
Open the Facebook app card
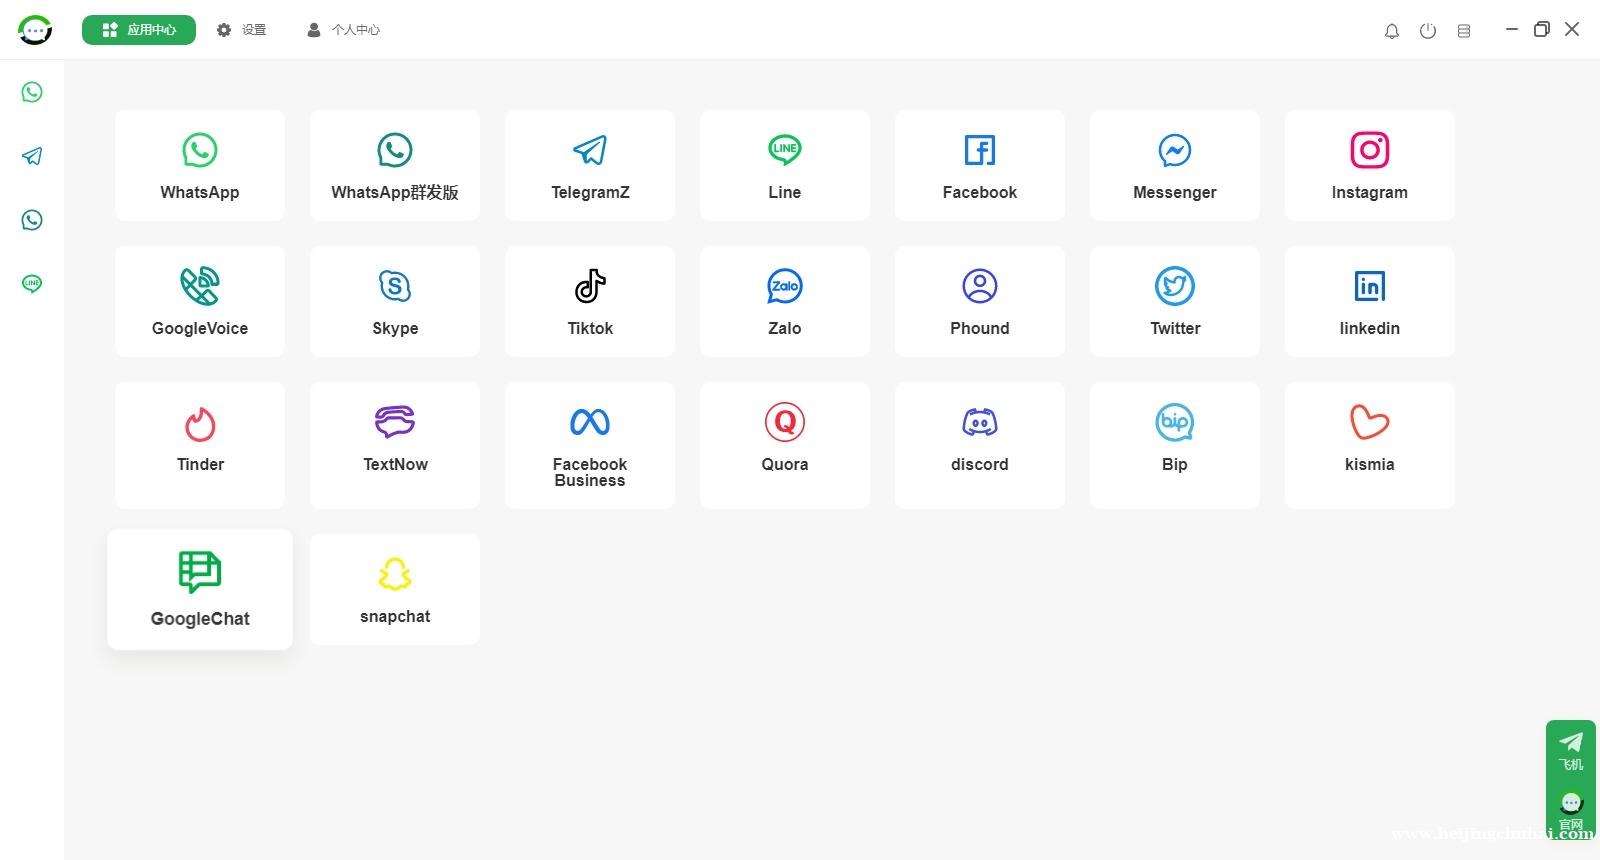[x=980, y=165]
